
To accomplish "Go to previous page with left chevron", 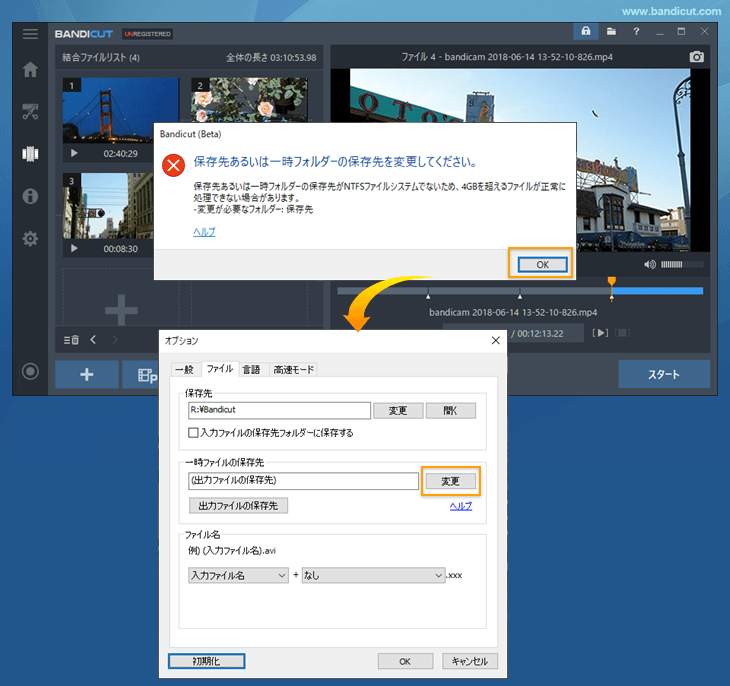I will pyautogui.click(x=93, y=340).
